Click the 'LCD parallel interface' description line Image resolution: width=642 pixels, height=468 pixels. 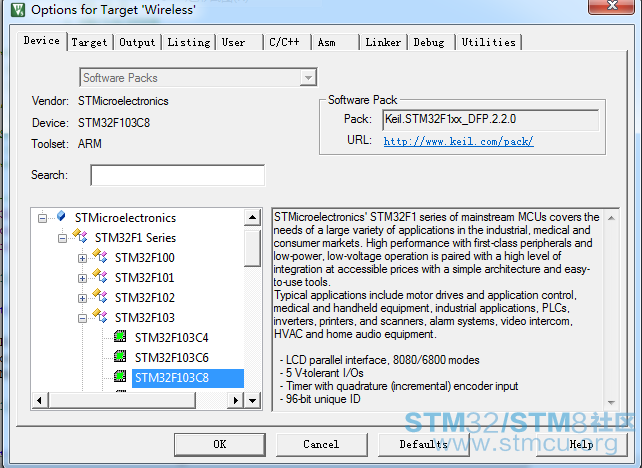[x=380, y=360]
